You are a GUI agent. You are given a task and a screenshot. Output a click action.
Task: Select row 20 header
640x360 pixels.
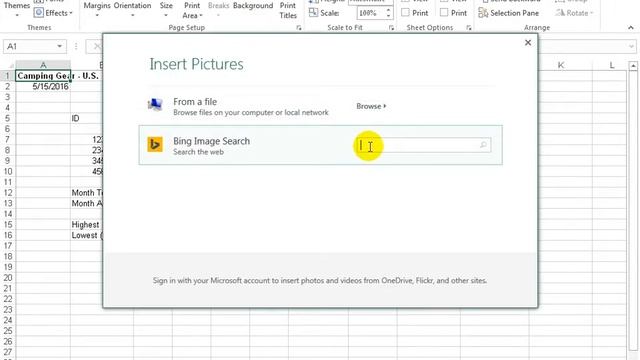pyautogui.click(x=7, y=278)
